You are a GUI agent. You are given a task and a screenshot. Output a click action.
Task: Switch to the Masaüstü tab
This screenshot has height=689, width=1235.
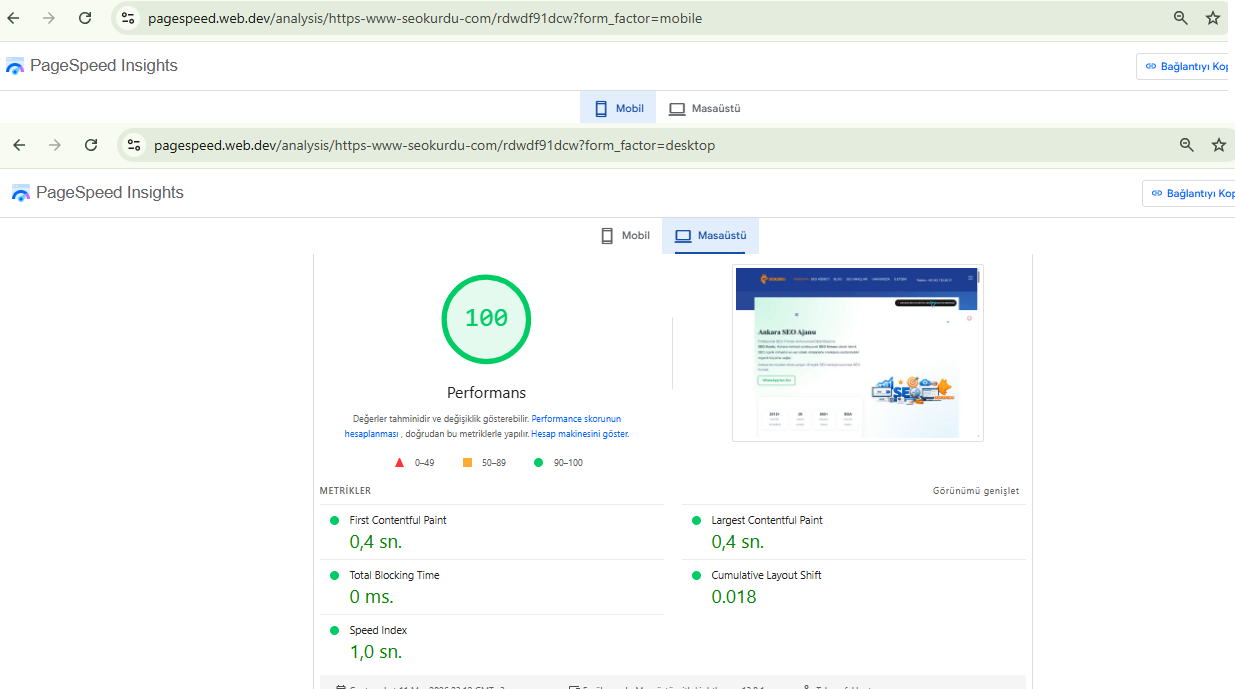[x=710, y=236]
